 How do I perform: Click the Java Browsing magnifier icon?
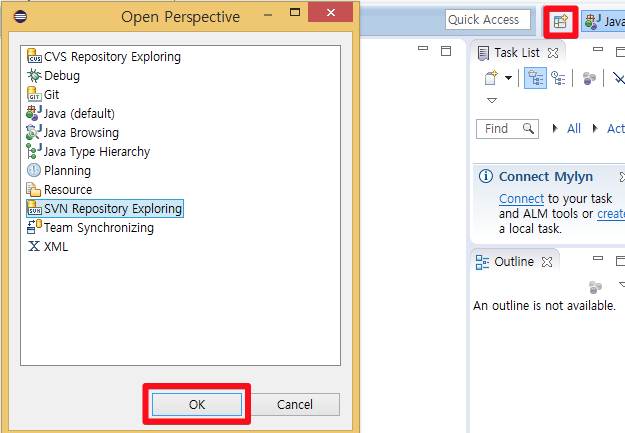tap(34, 132)
